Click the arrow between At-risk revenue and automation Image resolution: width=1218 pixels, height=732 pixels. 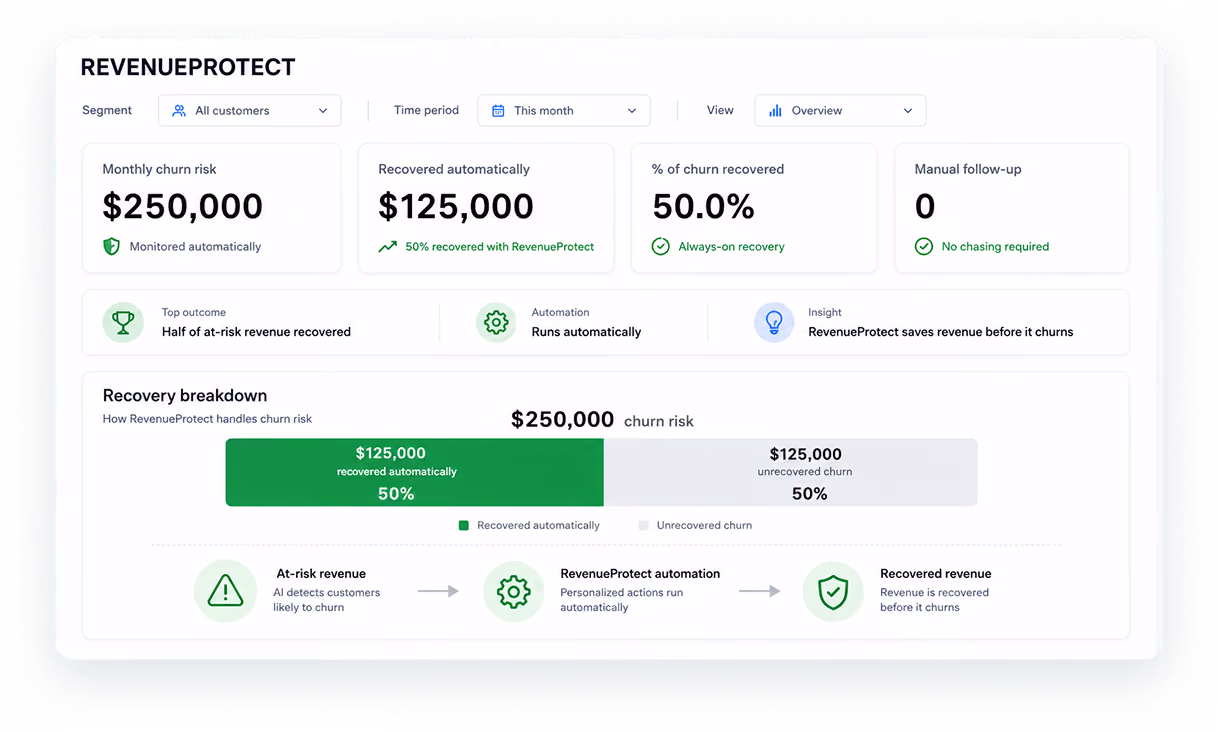(x=438, y=591)
